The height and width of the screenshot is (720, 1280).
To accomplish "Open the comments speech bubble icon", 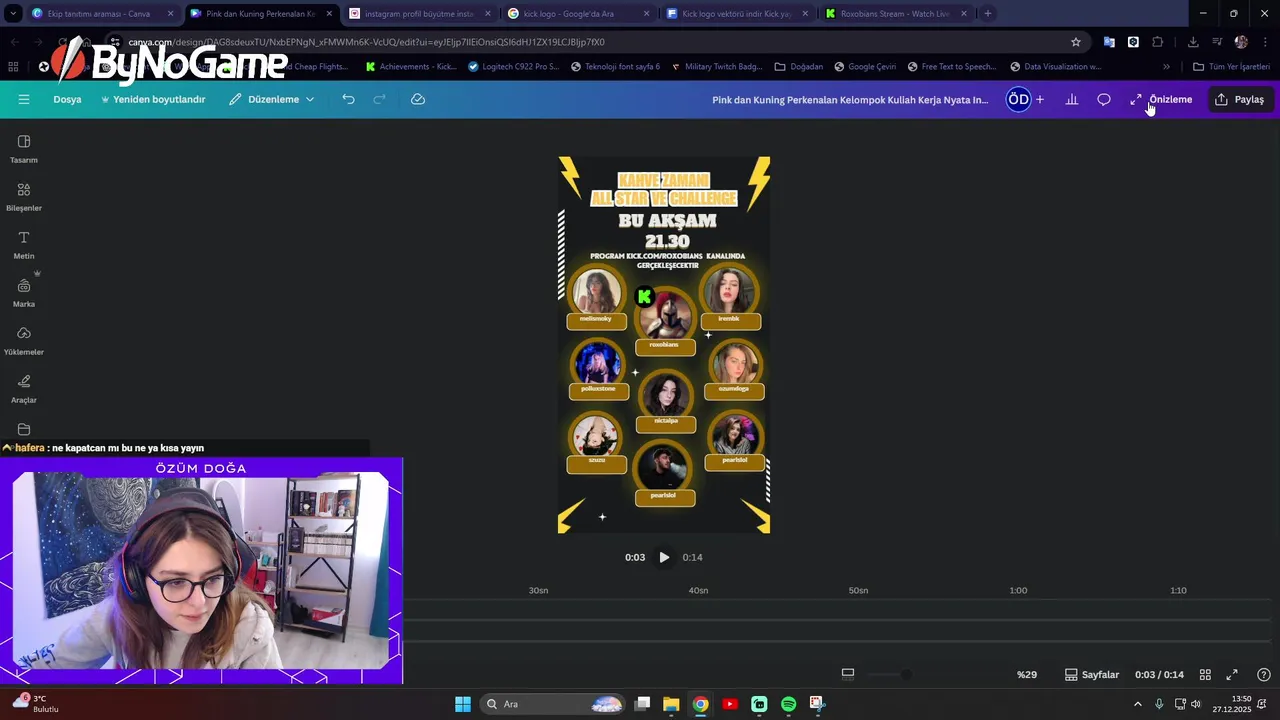I will click(x=1104, y=99).
